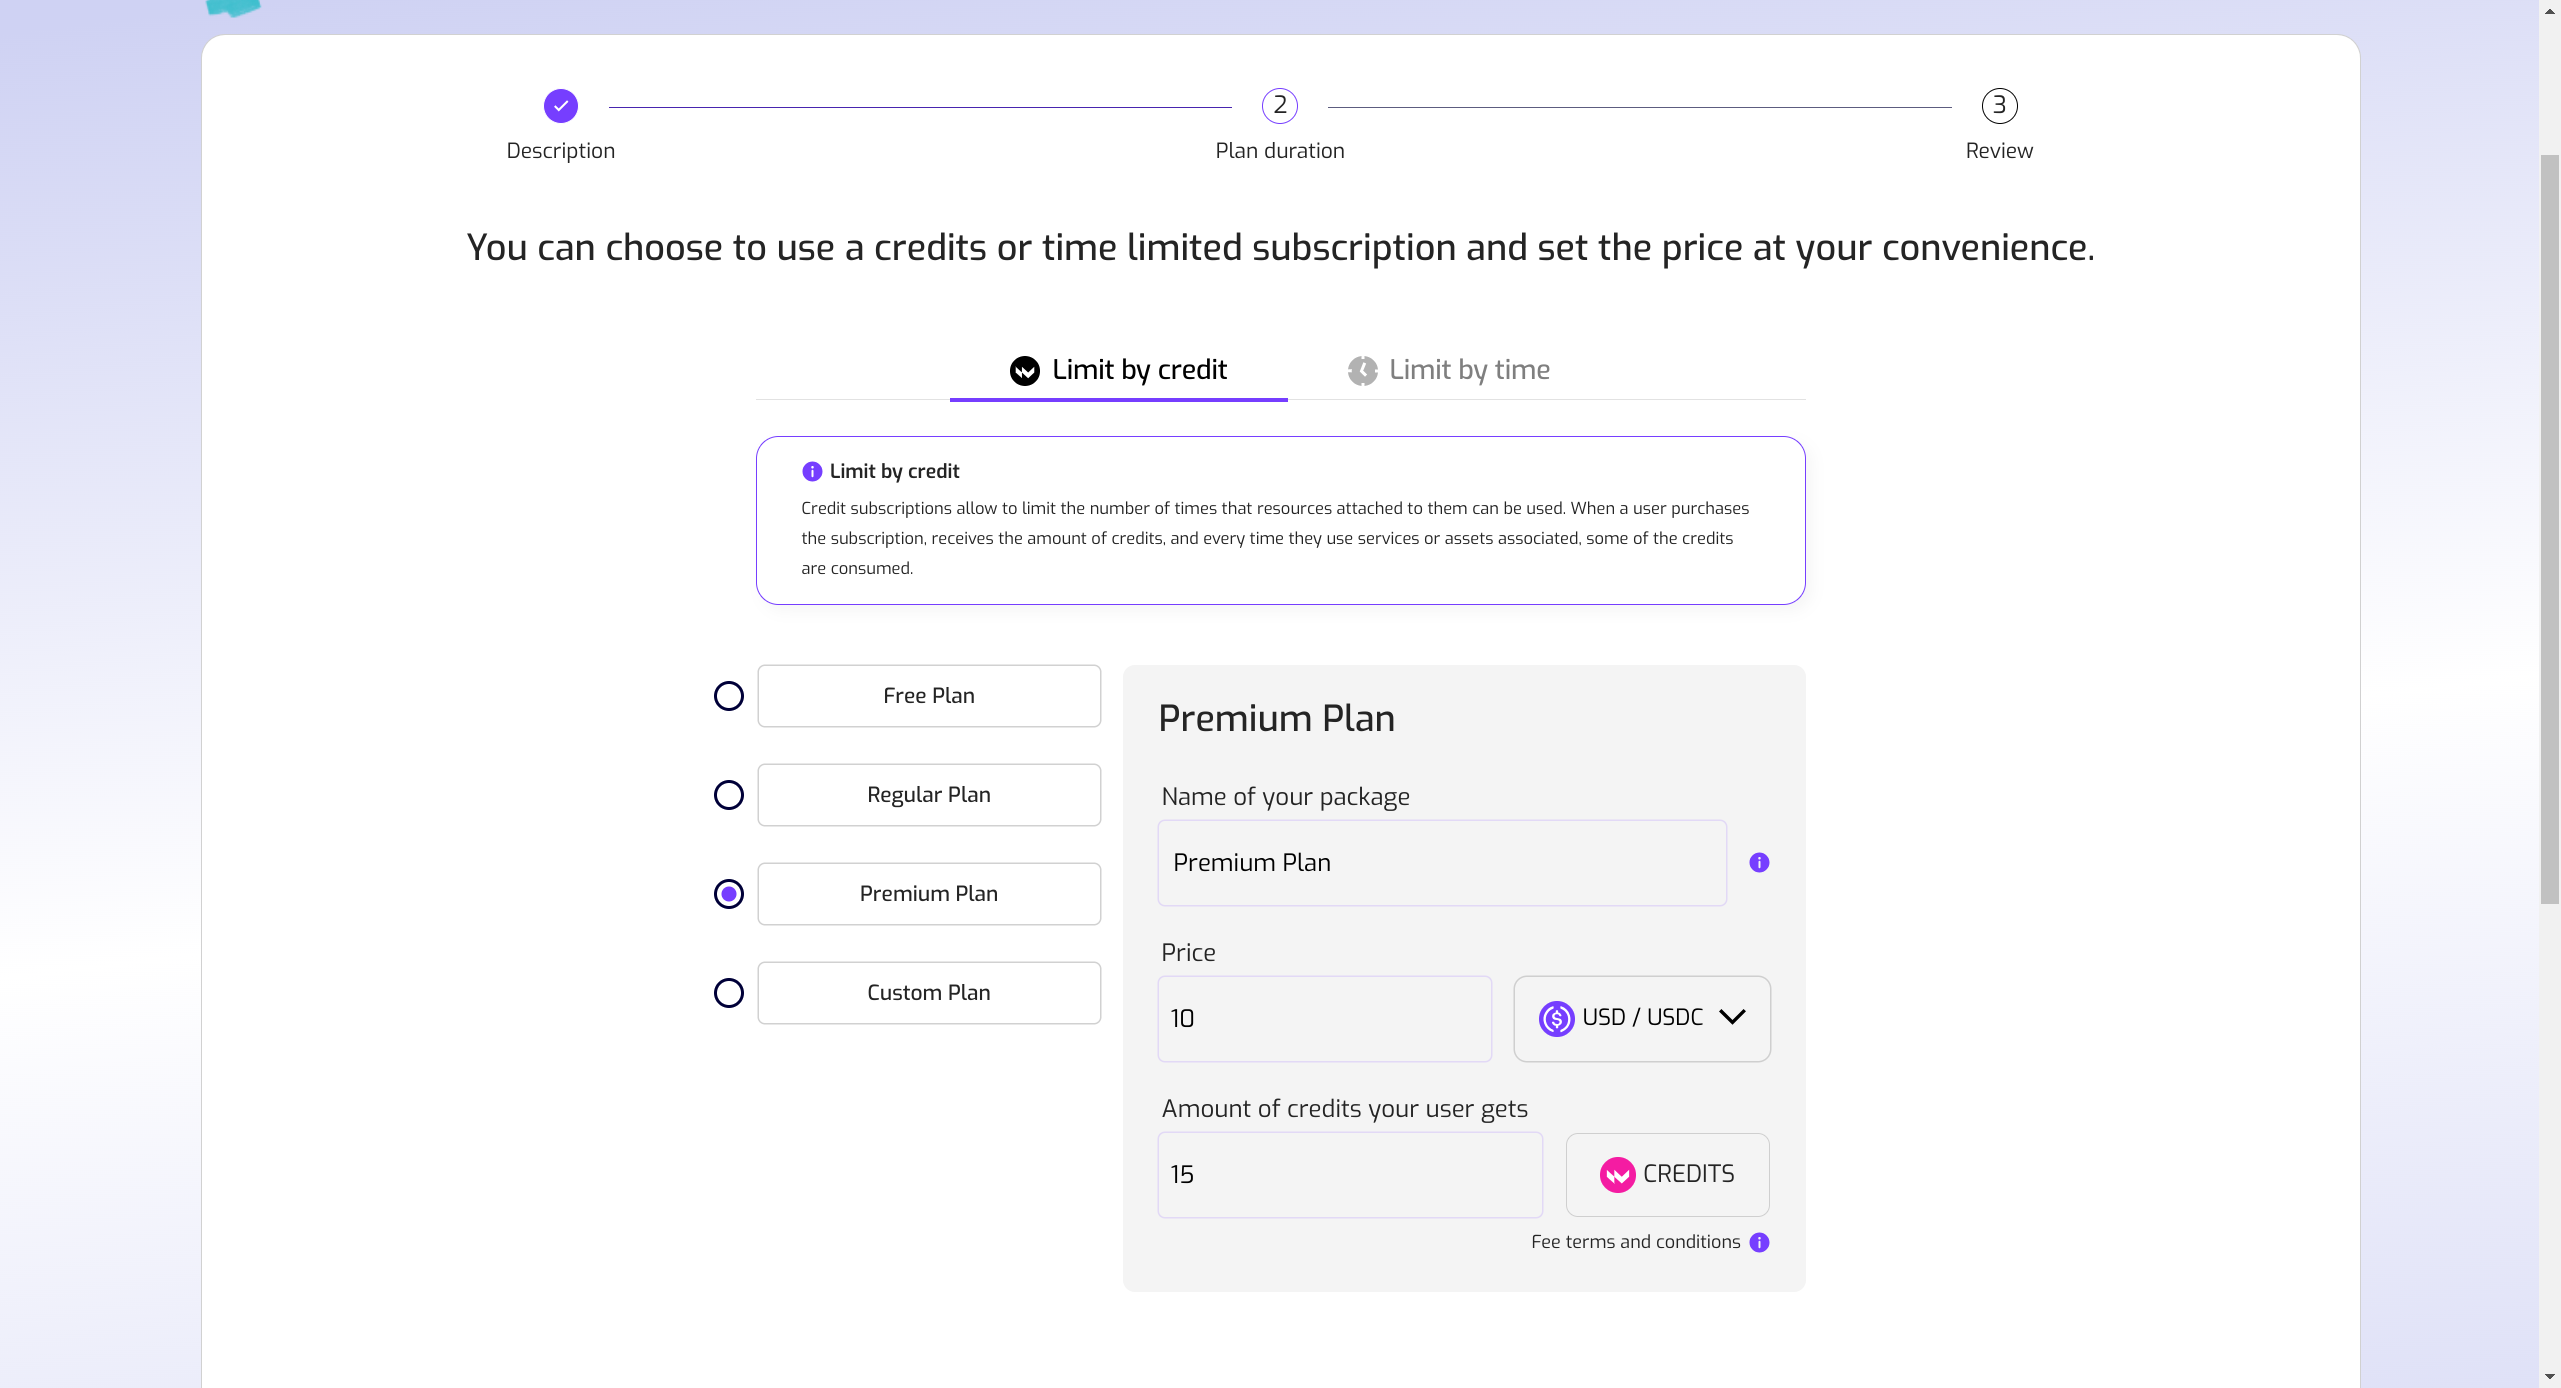Image resolution: width=2561 pixels, height=1388 pixels.
Task: Open Fee terms and conditions link
Action: coord(1635,1242)
